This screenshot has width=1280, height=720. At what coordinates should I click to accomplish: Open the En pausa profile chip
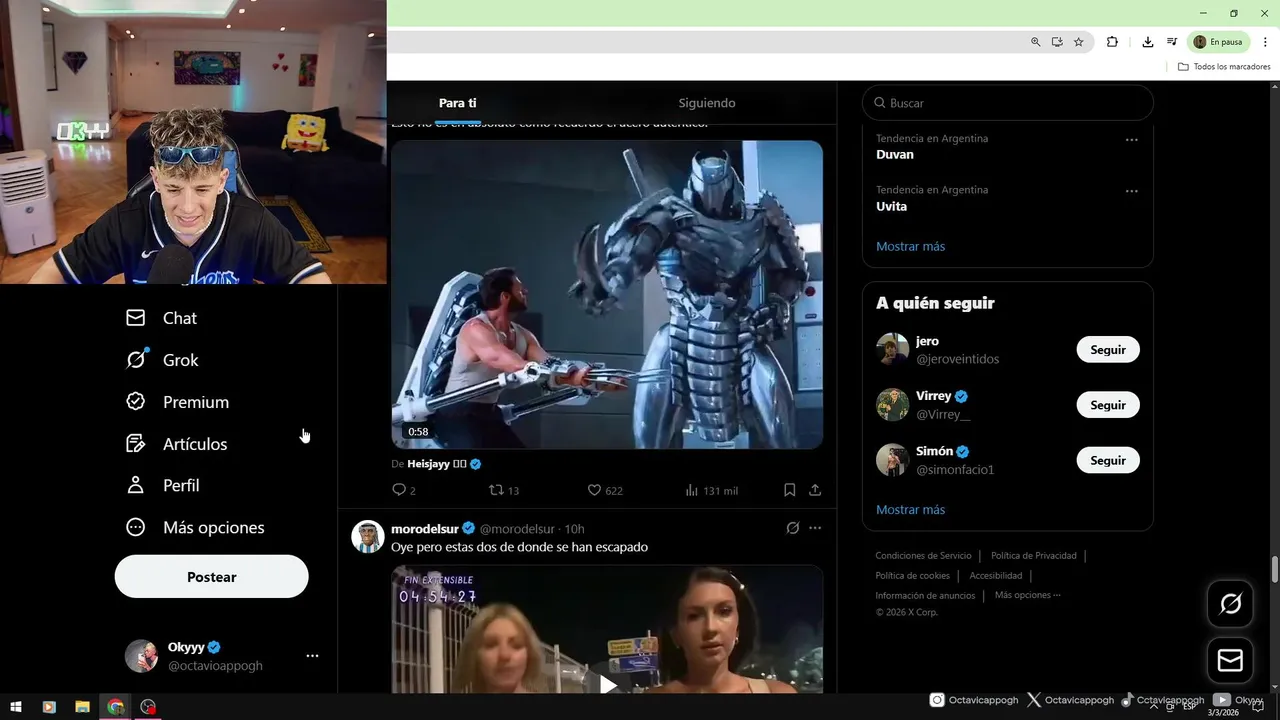[1218, 42]
